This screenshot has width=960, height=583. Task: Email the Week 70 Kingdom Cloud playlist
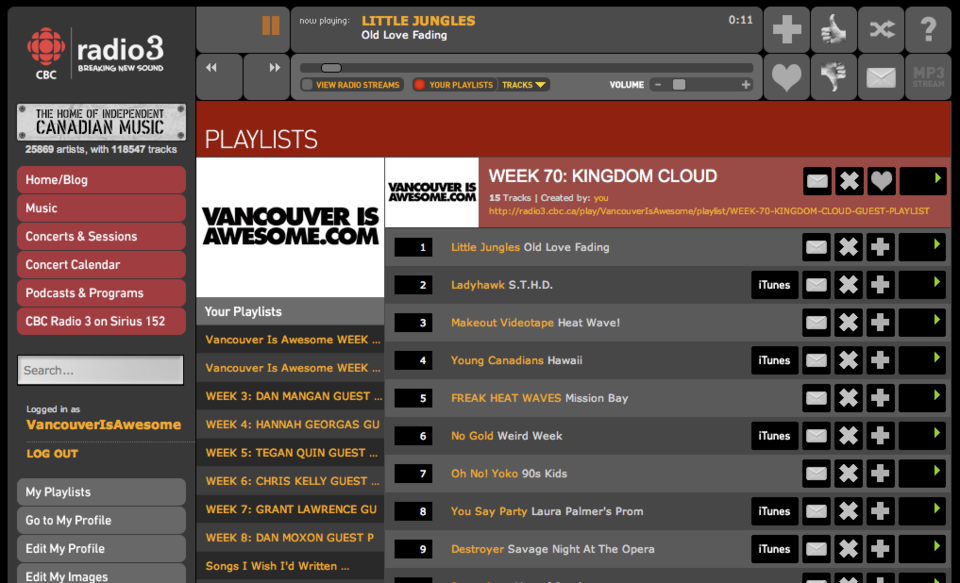817,181
